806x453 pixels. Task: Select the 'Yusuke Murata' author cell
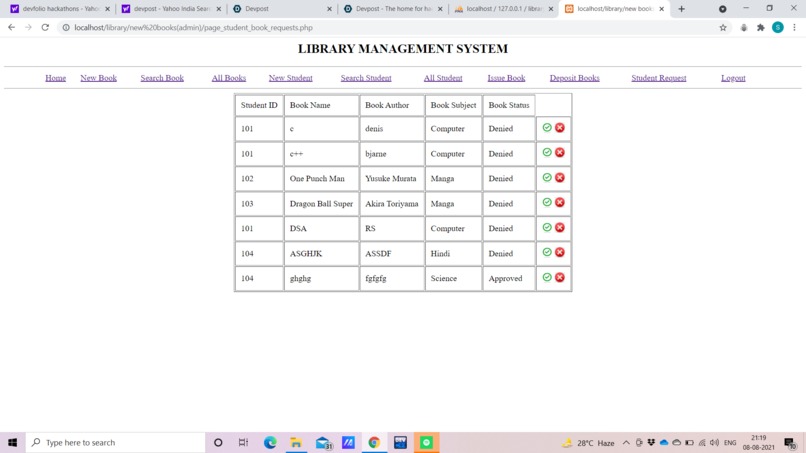pos(392,178)
